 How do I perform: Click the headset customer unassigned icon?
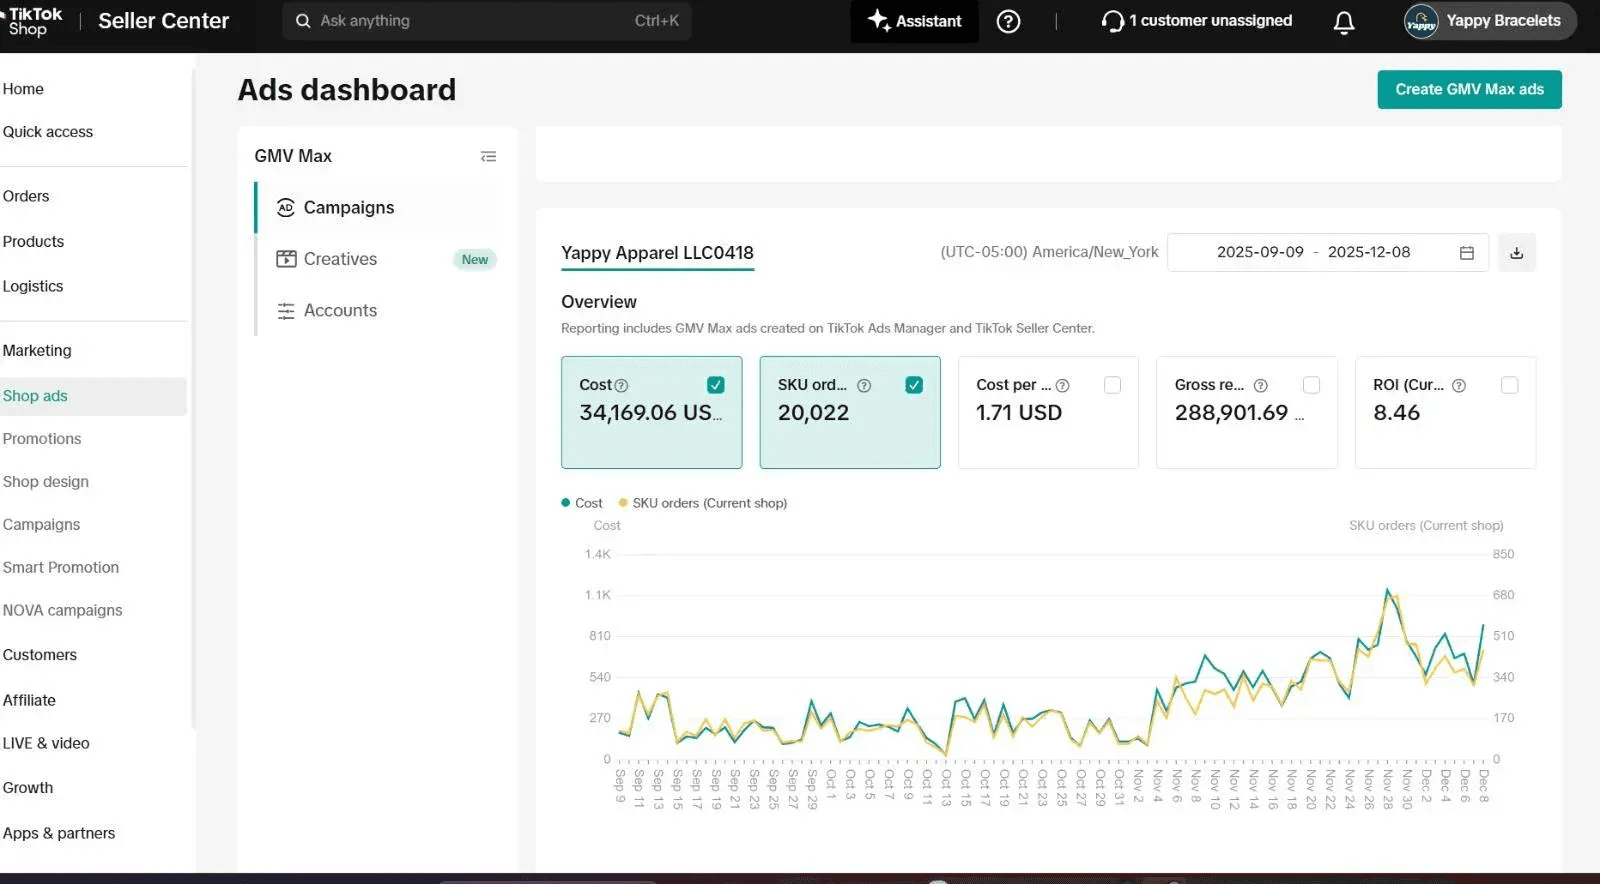pos(1112,21)
